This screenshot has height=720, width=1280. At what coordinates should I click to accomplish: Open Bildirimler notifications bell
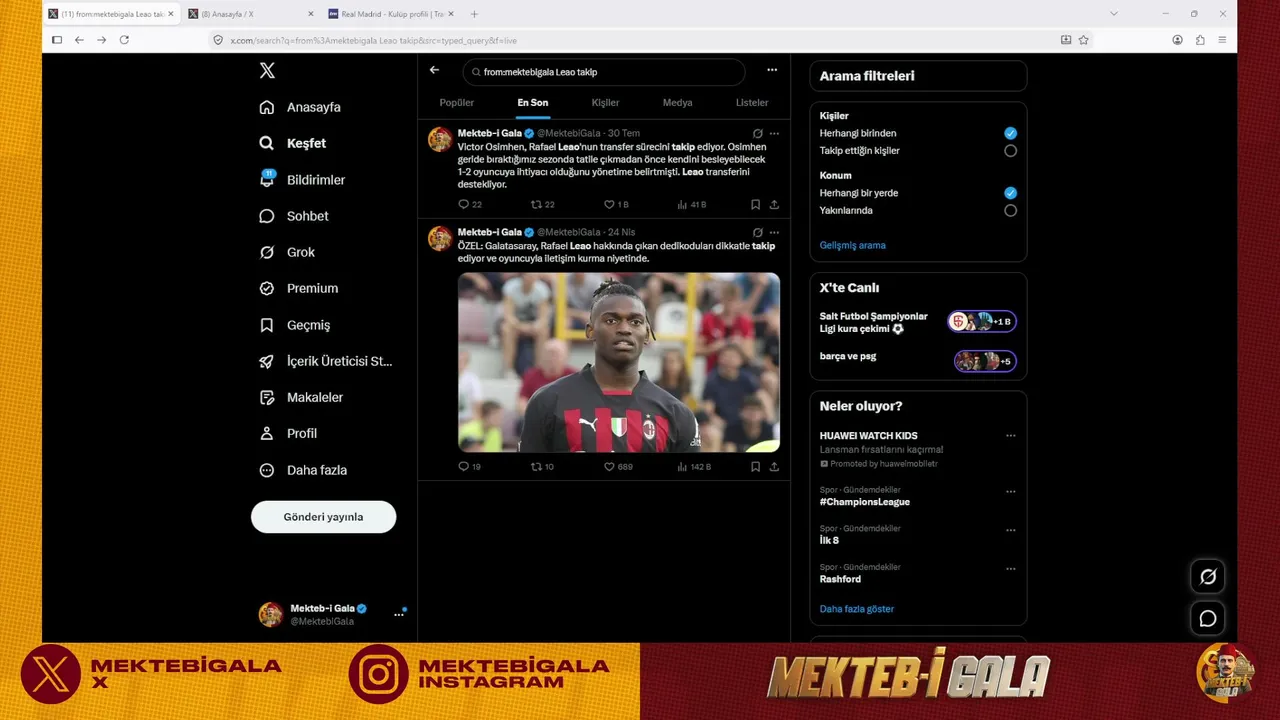(267, 180)
